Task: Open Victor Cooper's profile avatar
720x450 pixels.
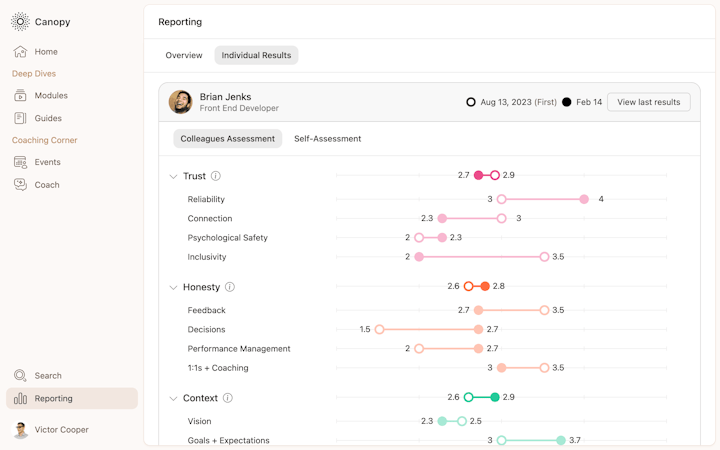Action: (20, 430)
